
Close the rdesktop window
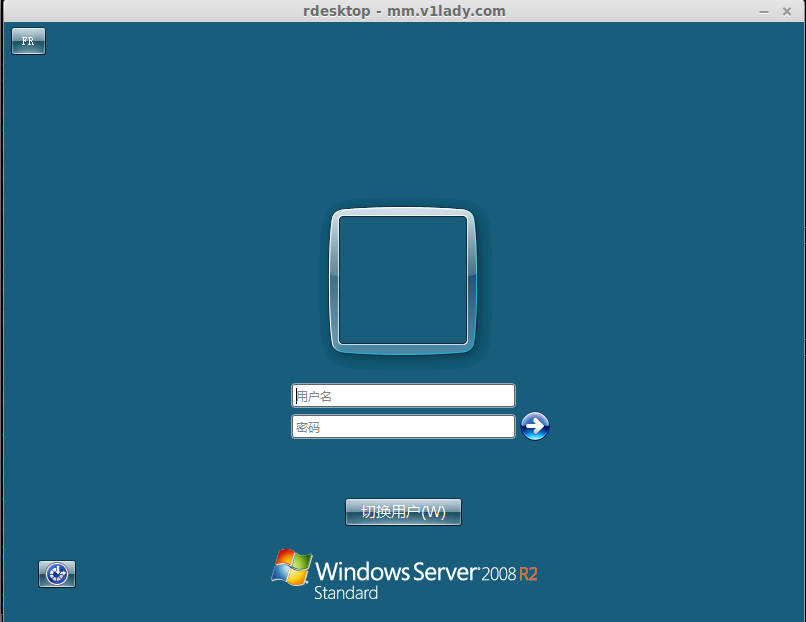(x=786, y=11)
